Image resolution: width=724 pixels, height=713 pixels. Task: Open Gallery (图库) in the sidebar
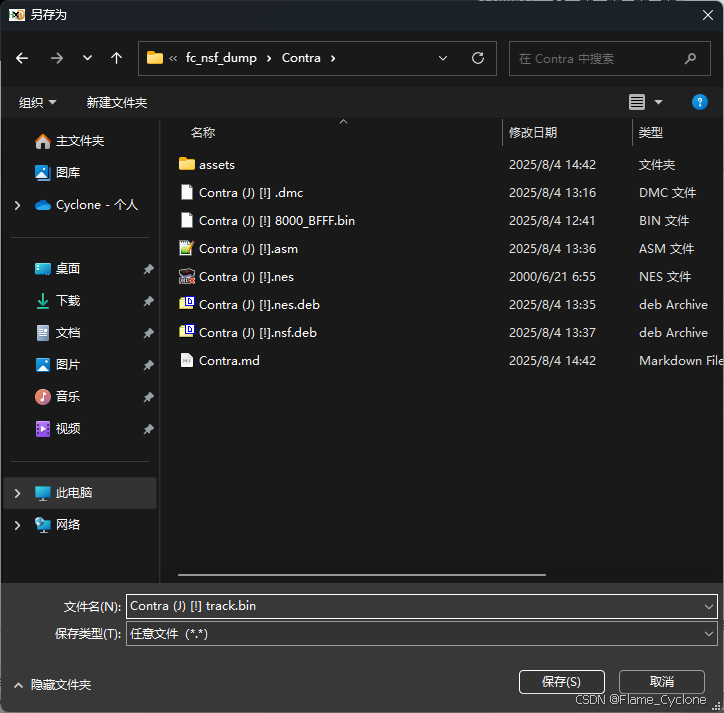[x=58, y=173]
